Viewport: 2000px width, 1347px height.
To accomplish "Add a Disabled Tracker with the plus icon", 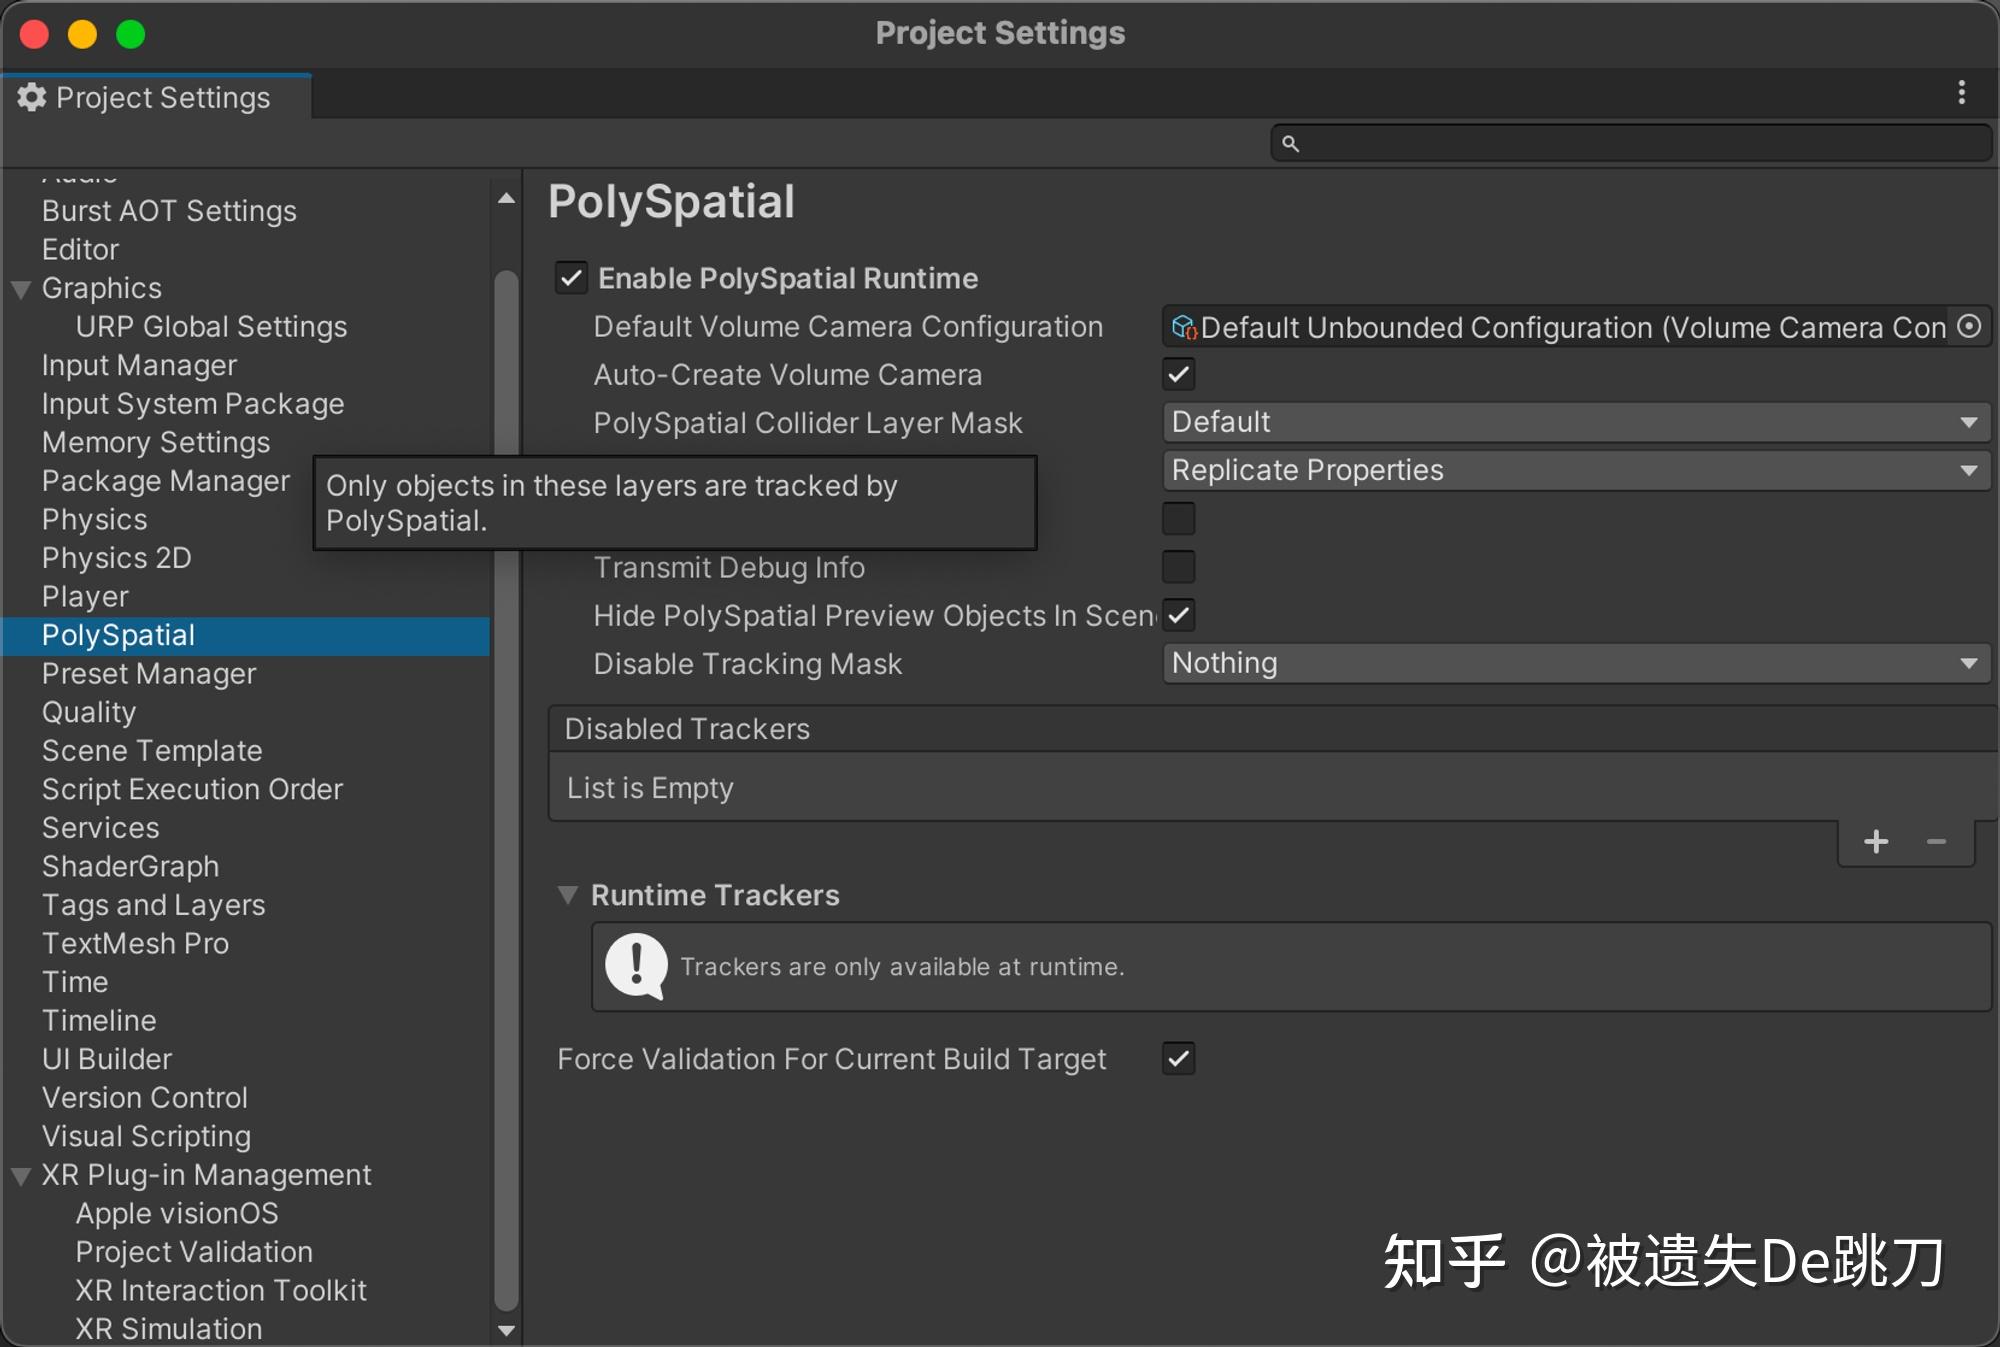I will (1876, 841).
